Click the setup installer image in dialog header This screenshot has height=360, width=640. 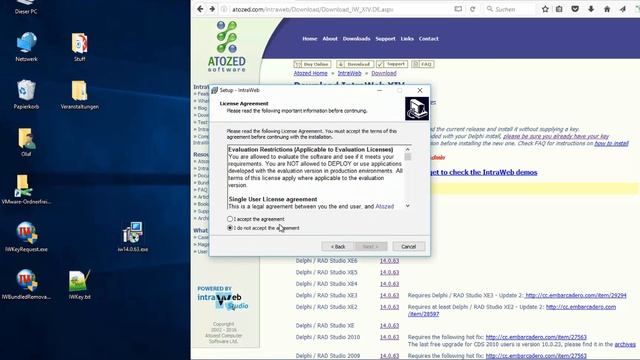[x=417, y=109]
